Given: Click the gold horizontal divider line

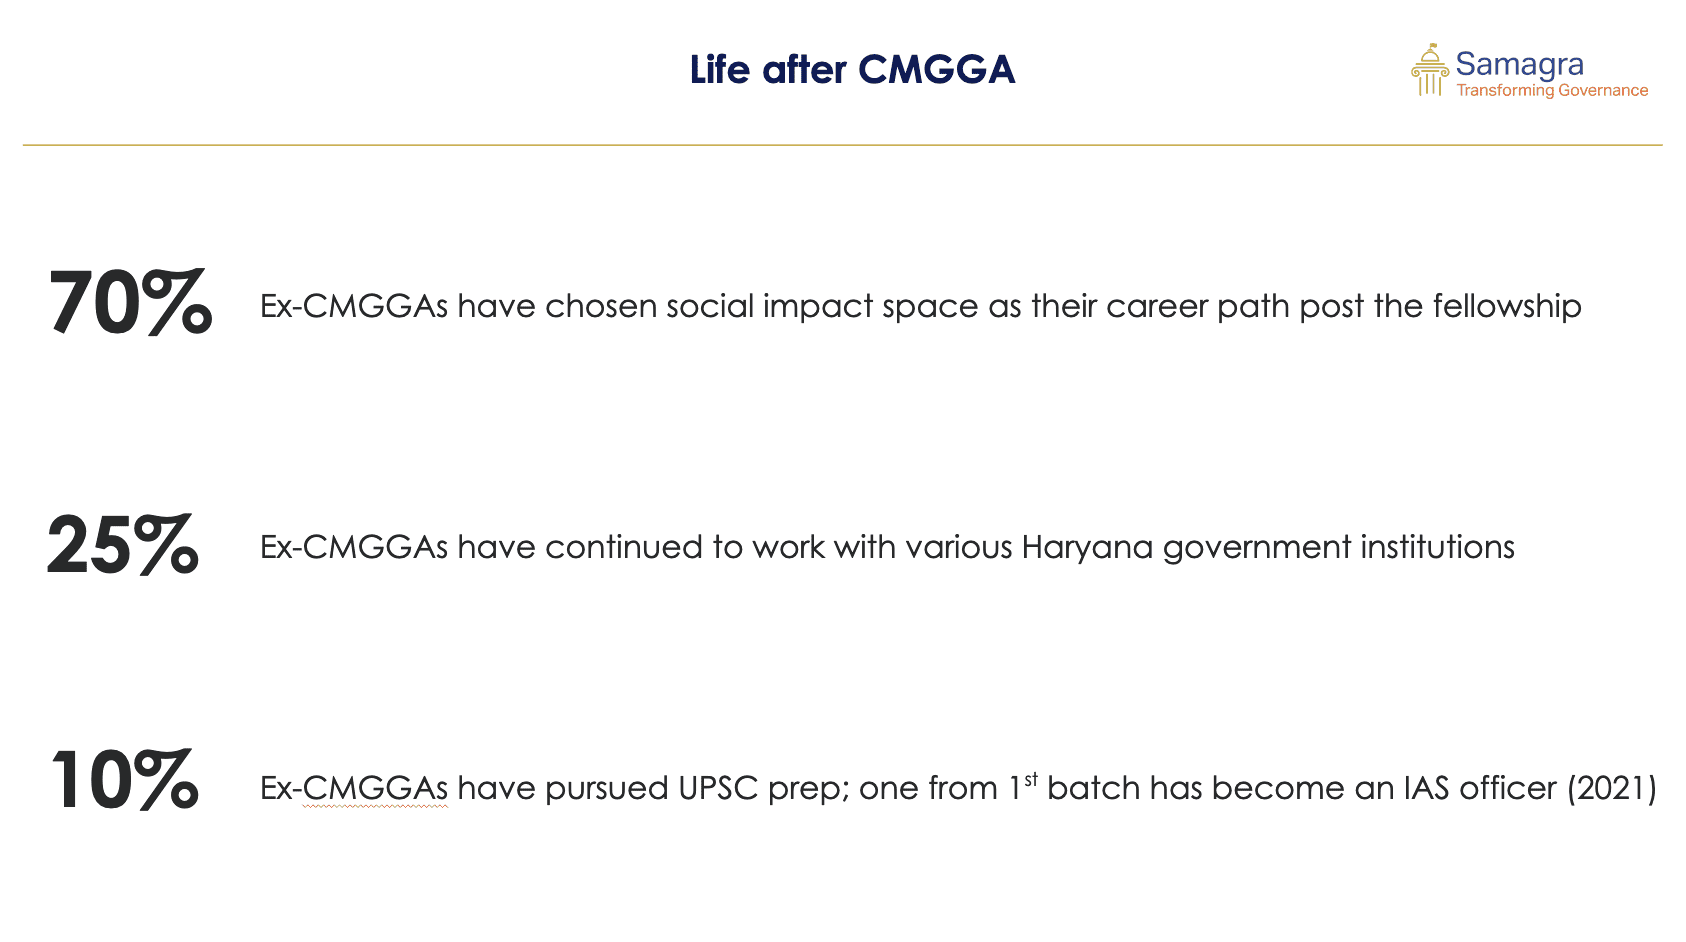Looking at the screenshot, I should click(842, 145).
